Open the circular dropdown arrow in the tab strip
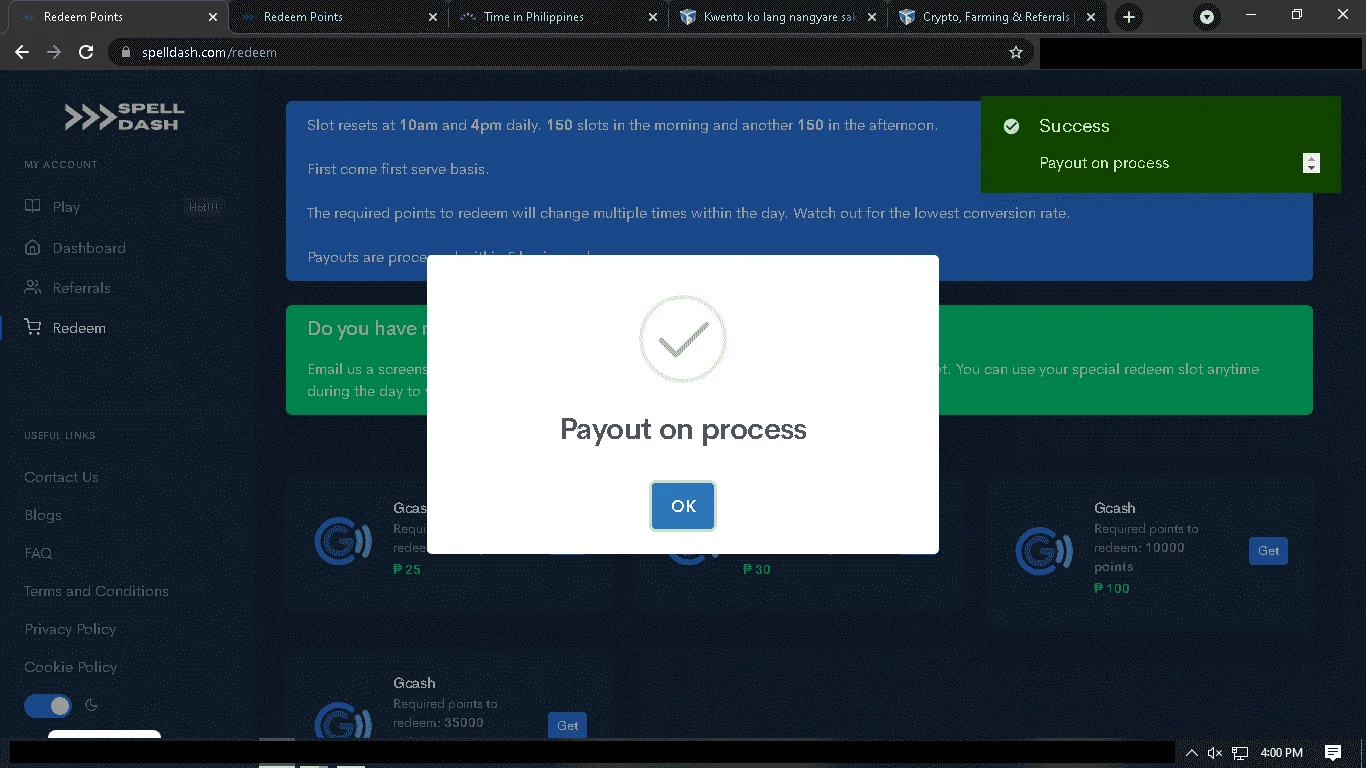Screen dimensions: 1366x768 coord(1207,17)
